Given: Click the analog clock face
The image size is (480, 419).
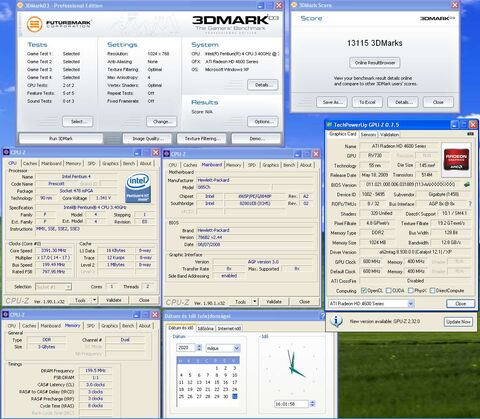Looking at the screenshot, I should click(292, 369).
